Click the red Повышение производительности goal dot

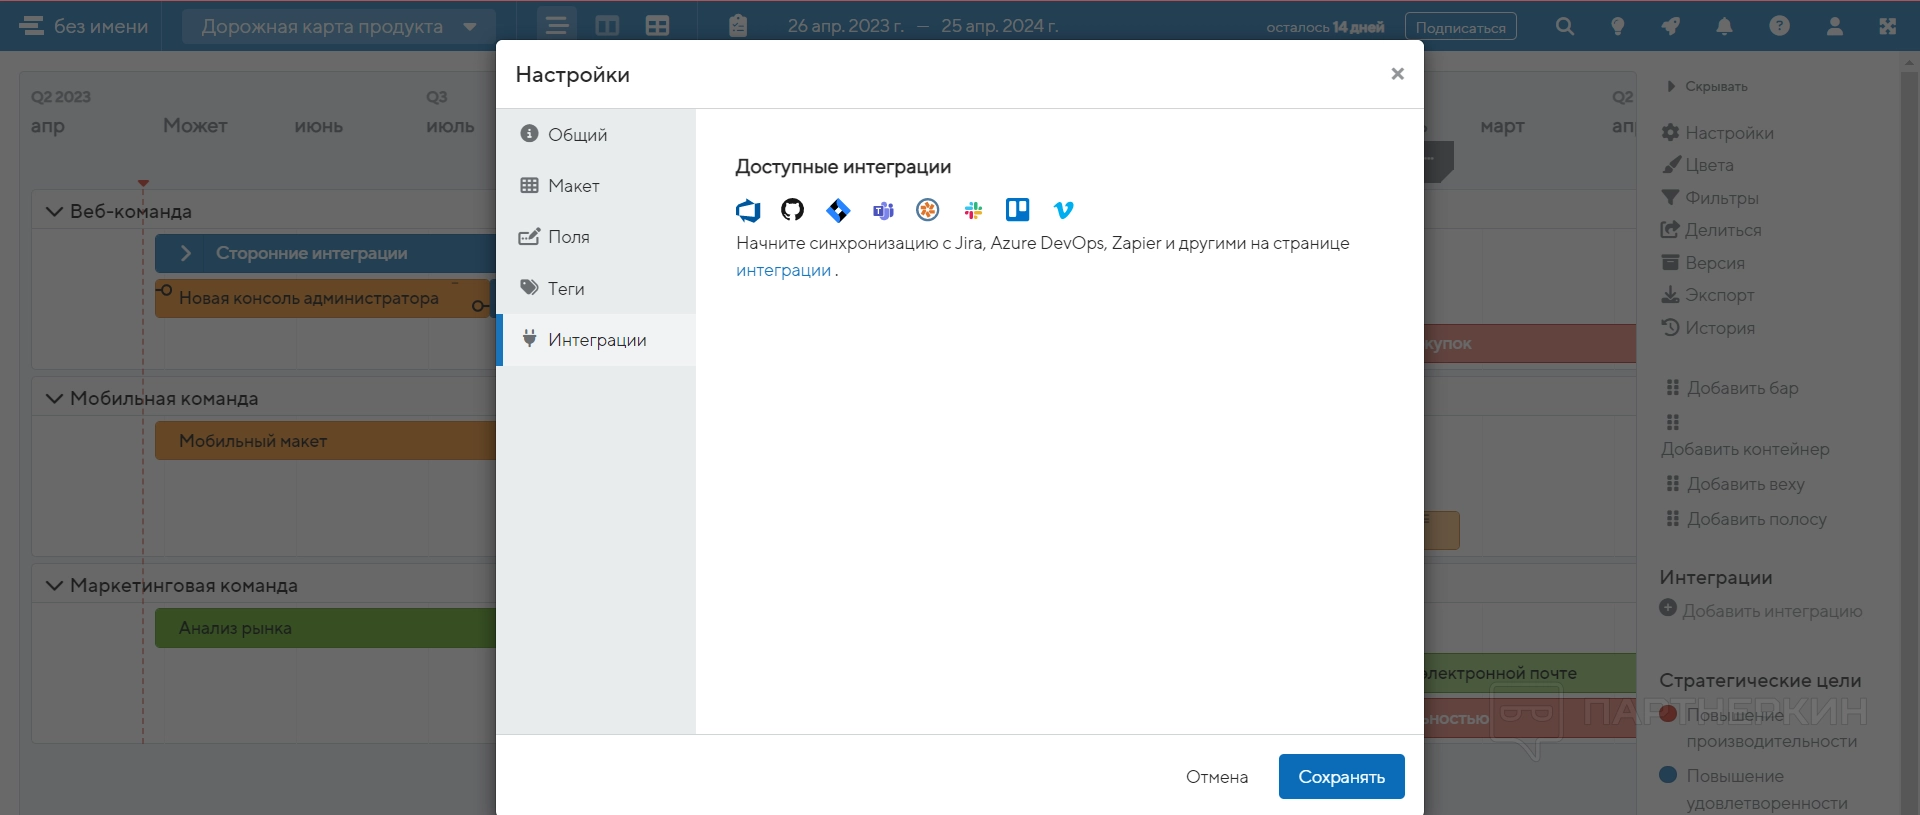coord(1668,714)
